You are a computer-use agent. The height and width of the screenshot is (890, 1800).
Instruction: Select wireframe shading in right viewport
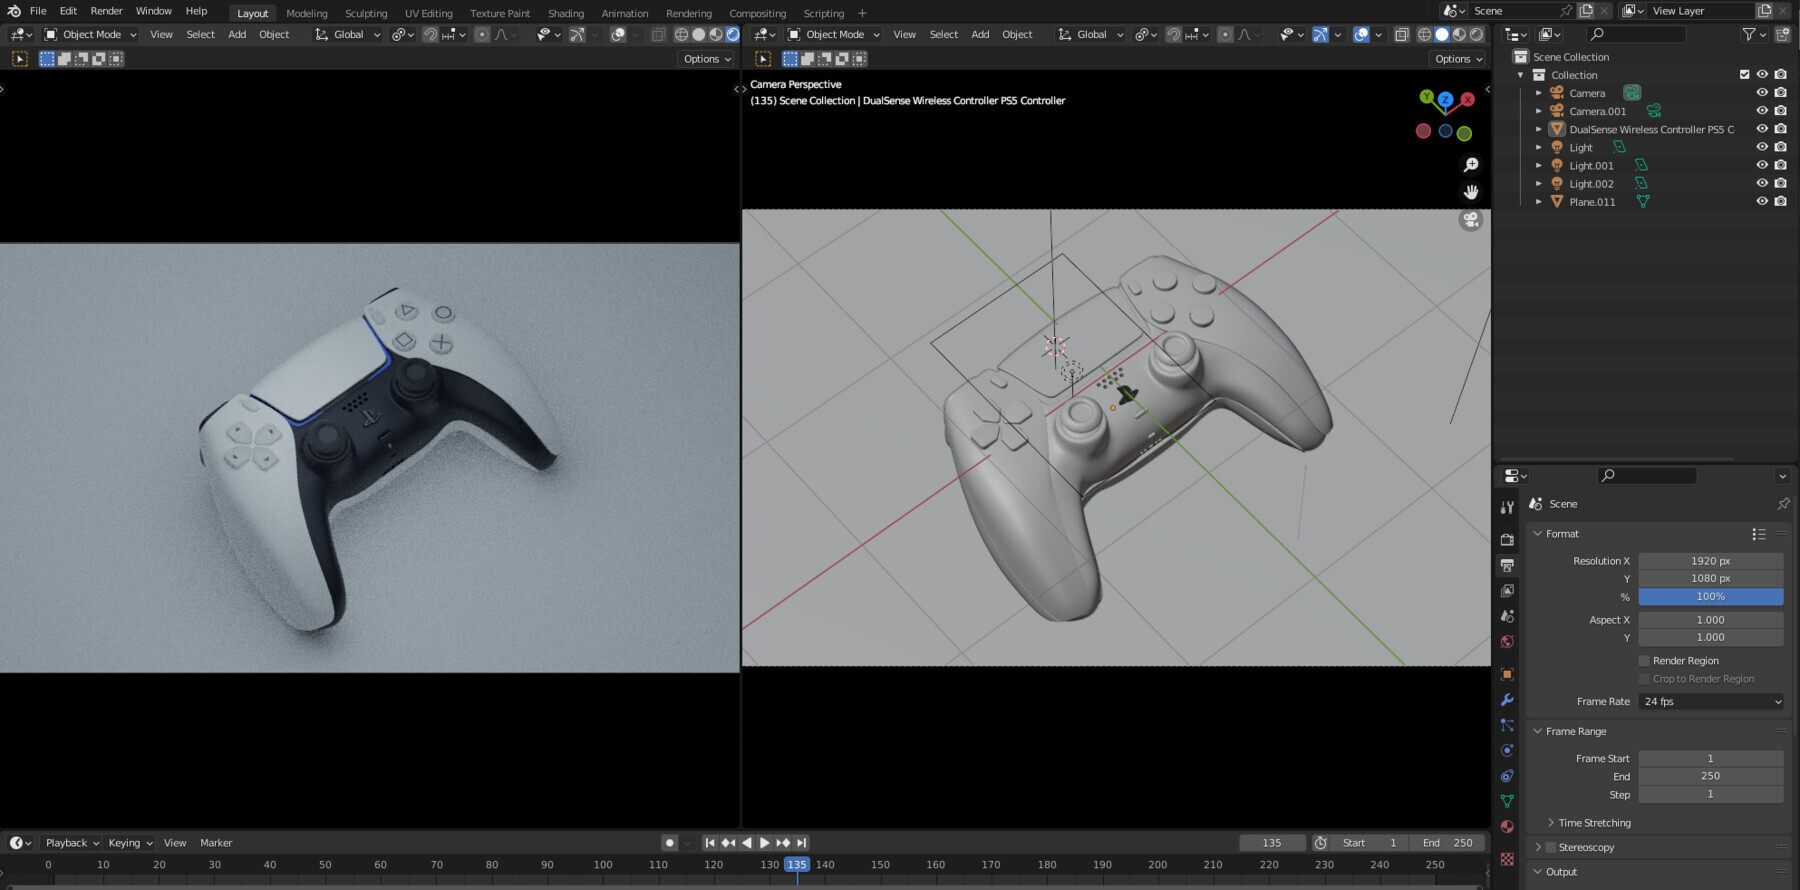tap(1424, 34)
